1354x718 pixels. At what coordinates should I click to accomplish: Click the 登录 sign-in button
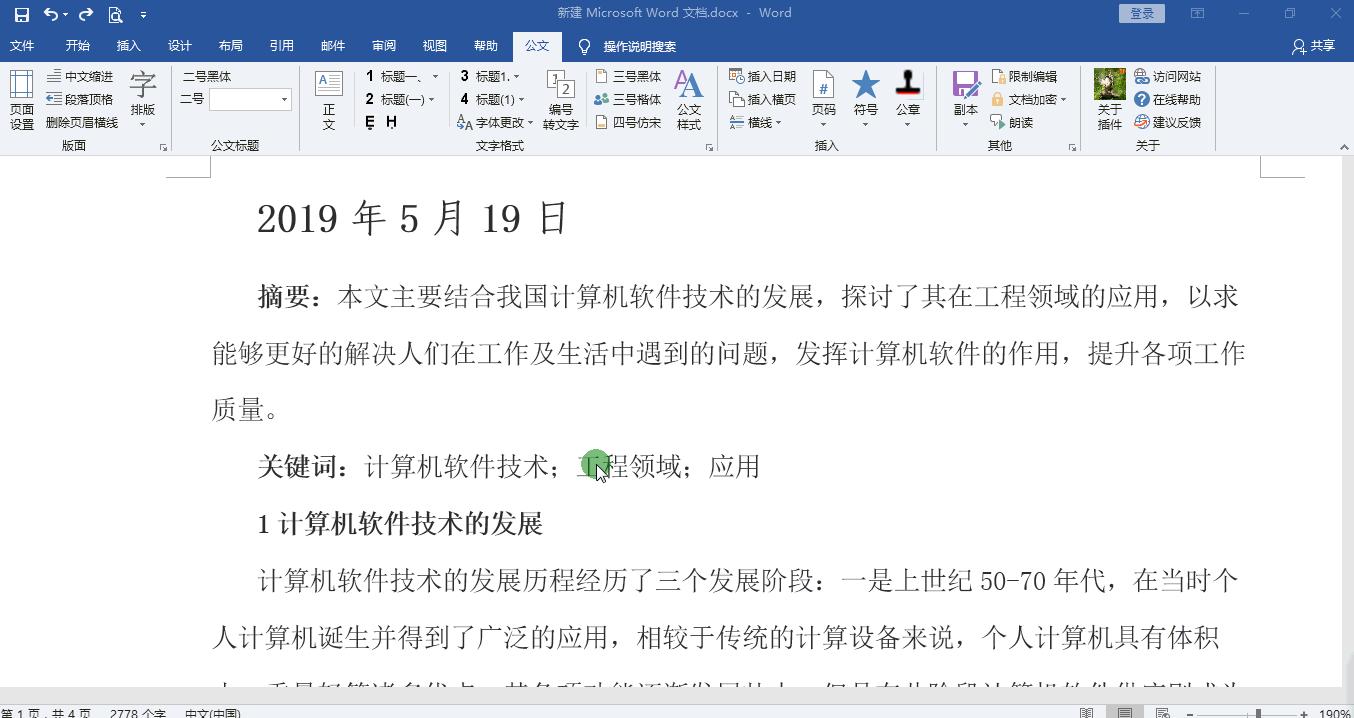pyautogui.click(x=1141, y=13)
